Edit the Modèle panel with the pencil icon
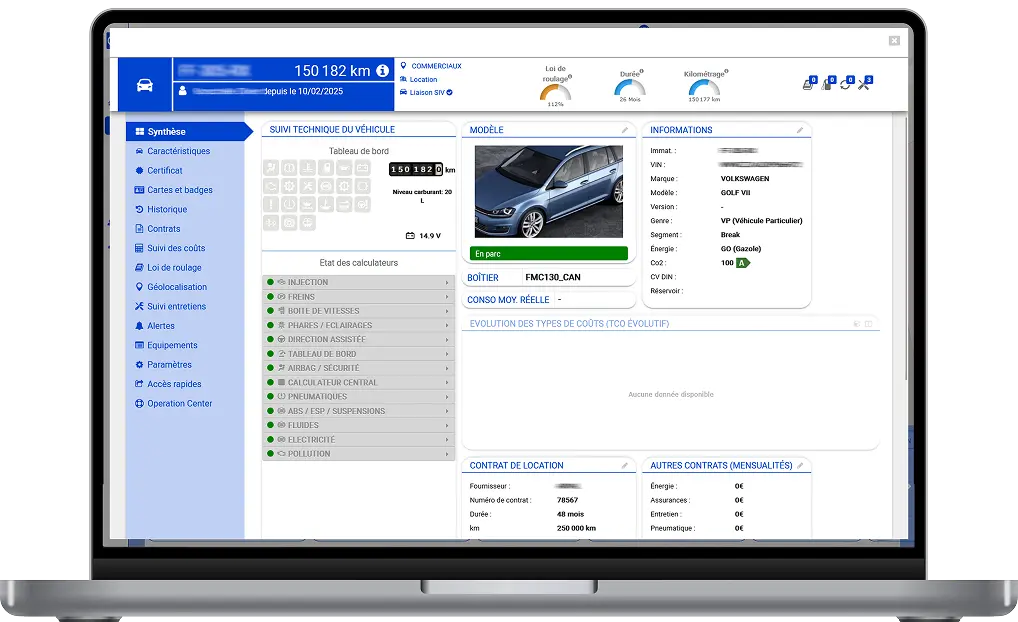 pyautogui.click(x=625, y=130)
